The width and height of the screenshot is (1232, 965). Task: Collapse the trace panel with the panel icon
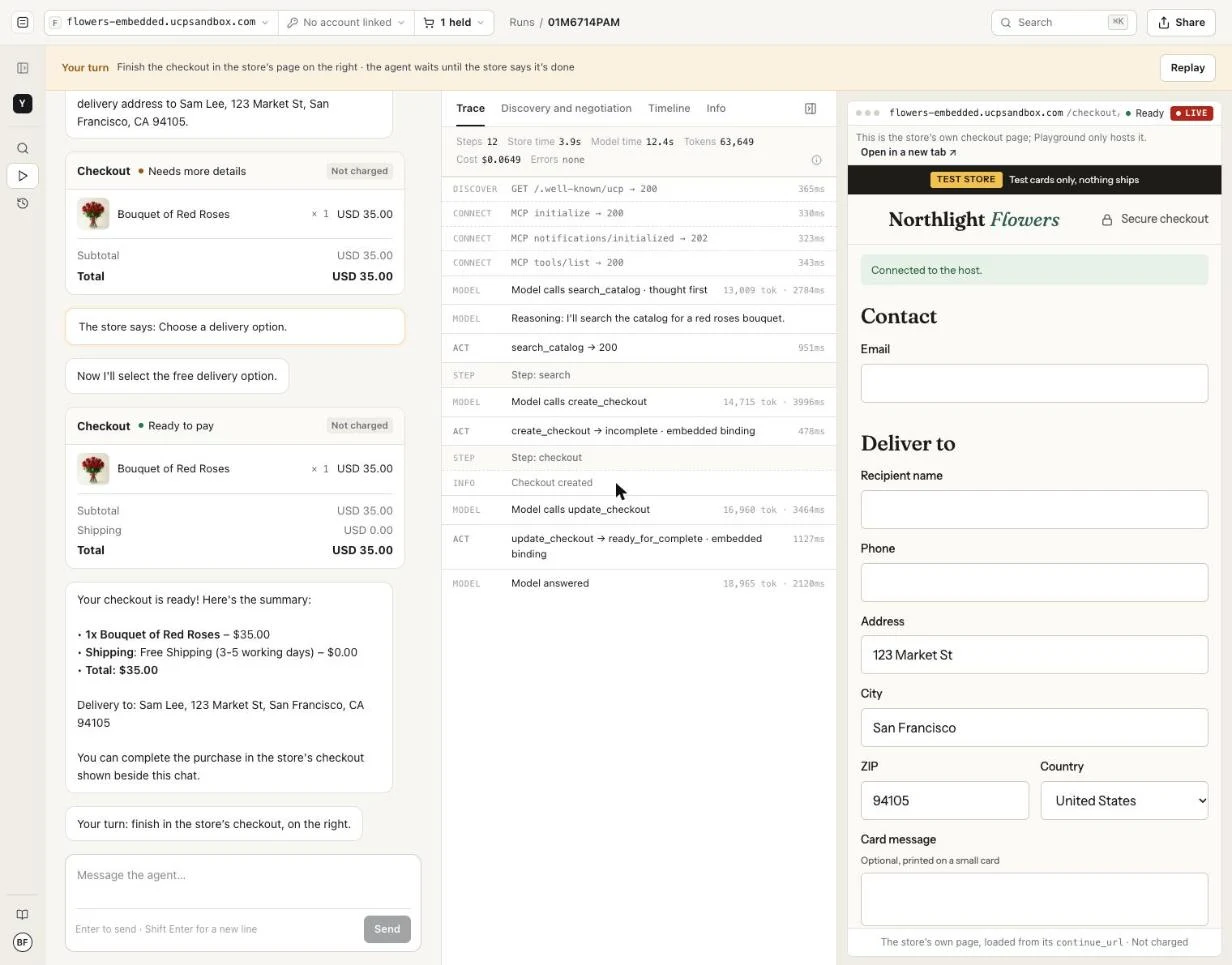[x=810, y=108]
